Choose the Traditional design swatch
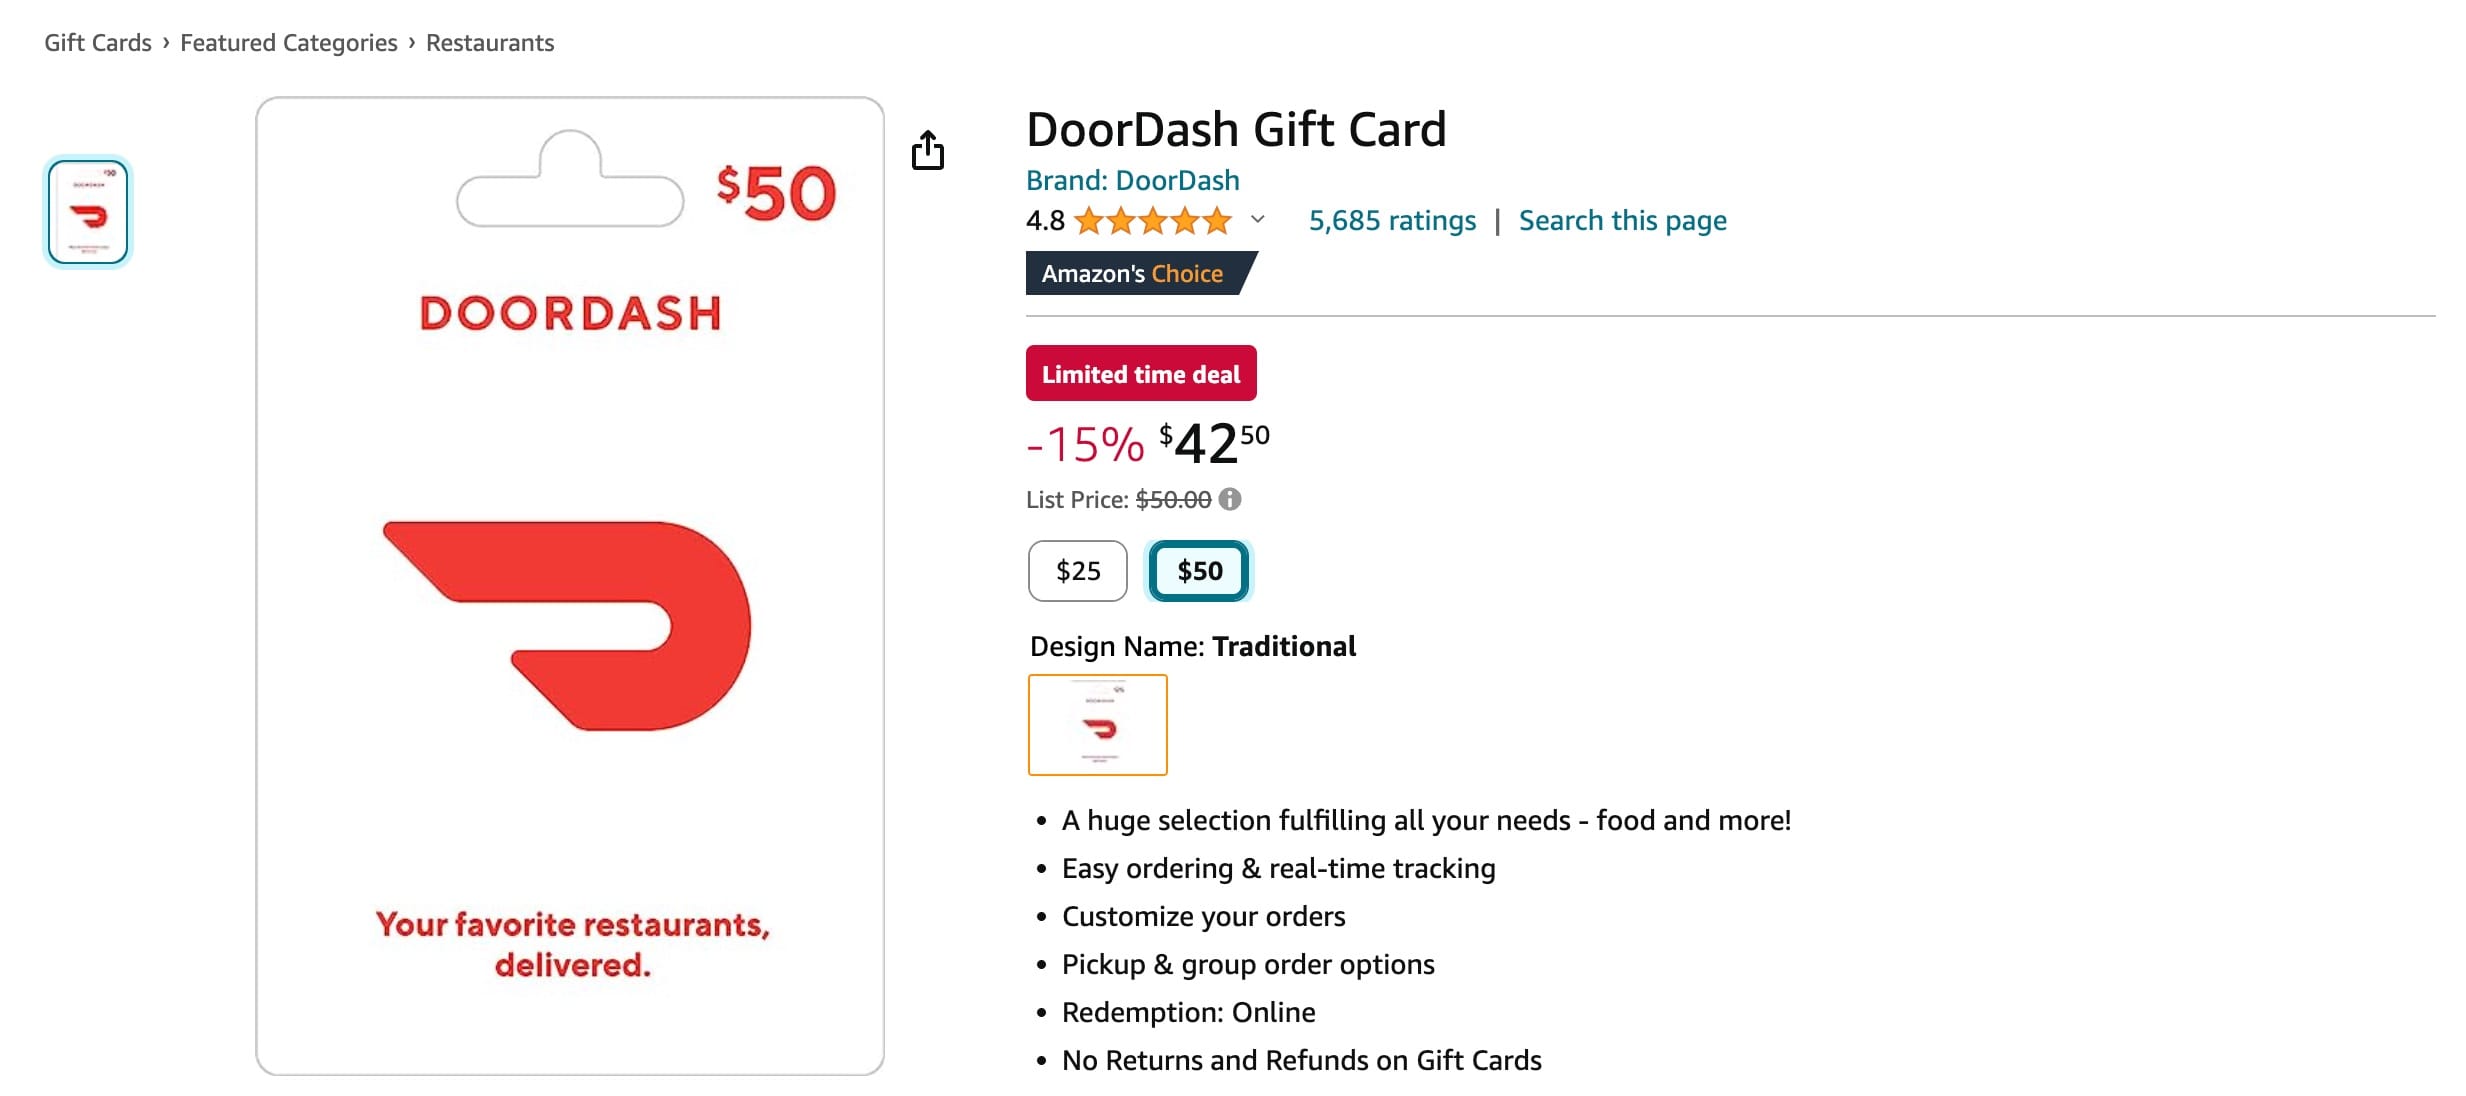 (1097, 725)
